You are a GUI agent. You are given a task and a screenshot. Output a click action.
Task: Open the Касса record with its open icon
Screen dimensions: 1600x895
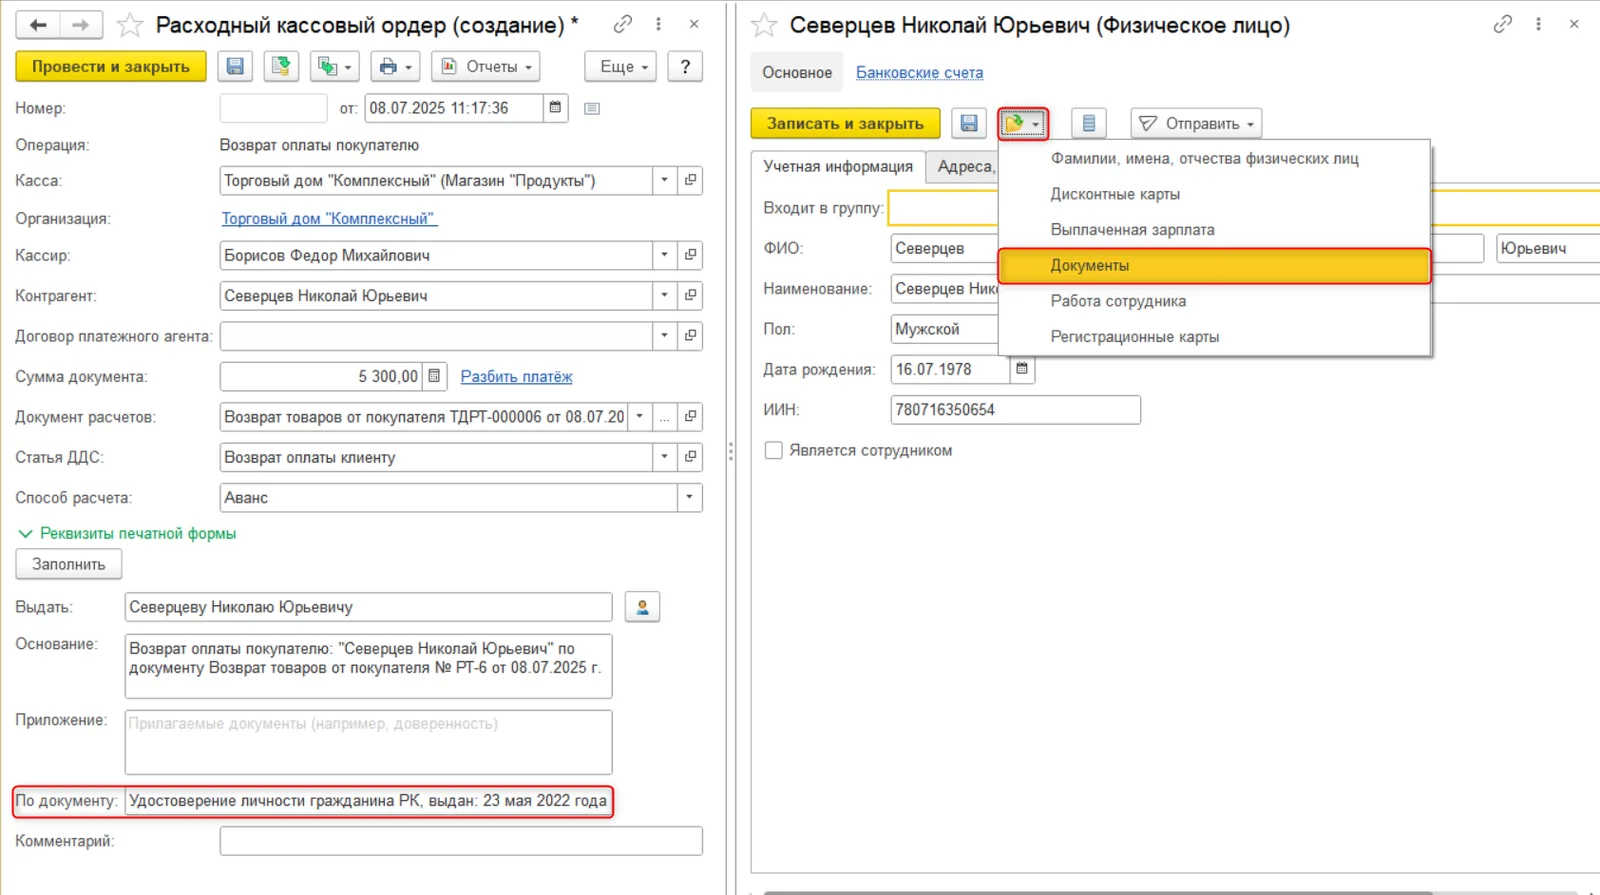click(690, 181)
